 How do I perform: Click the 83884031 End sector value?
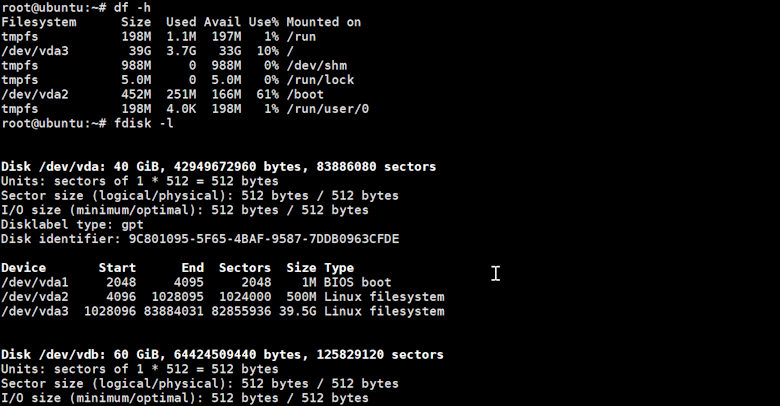pyautogui.click(x=174, y=311)
